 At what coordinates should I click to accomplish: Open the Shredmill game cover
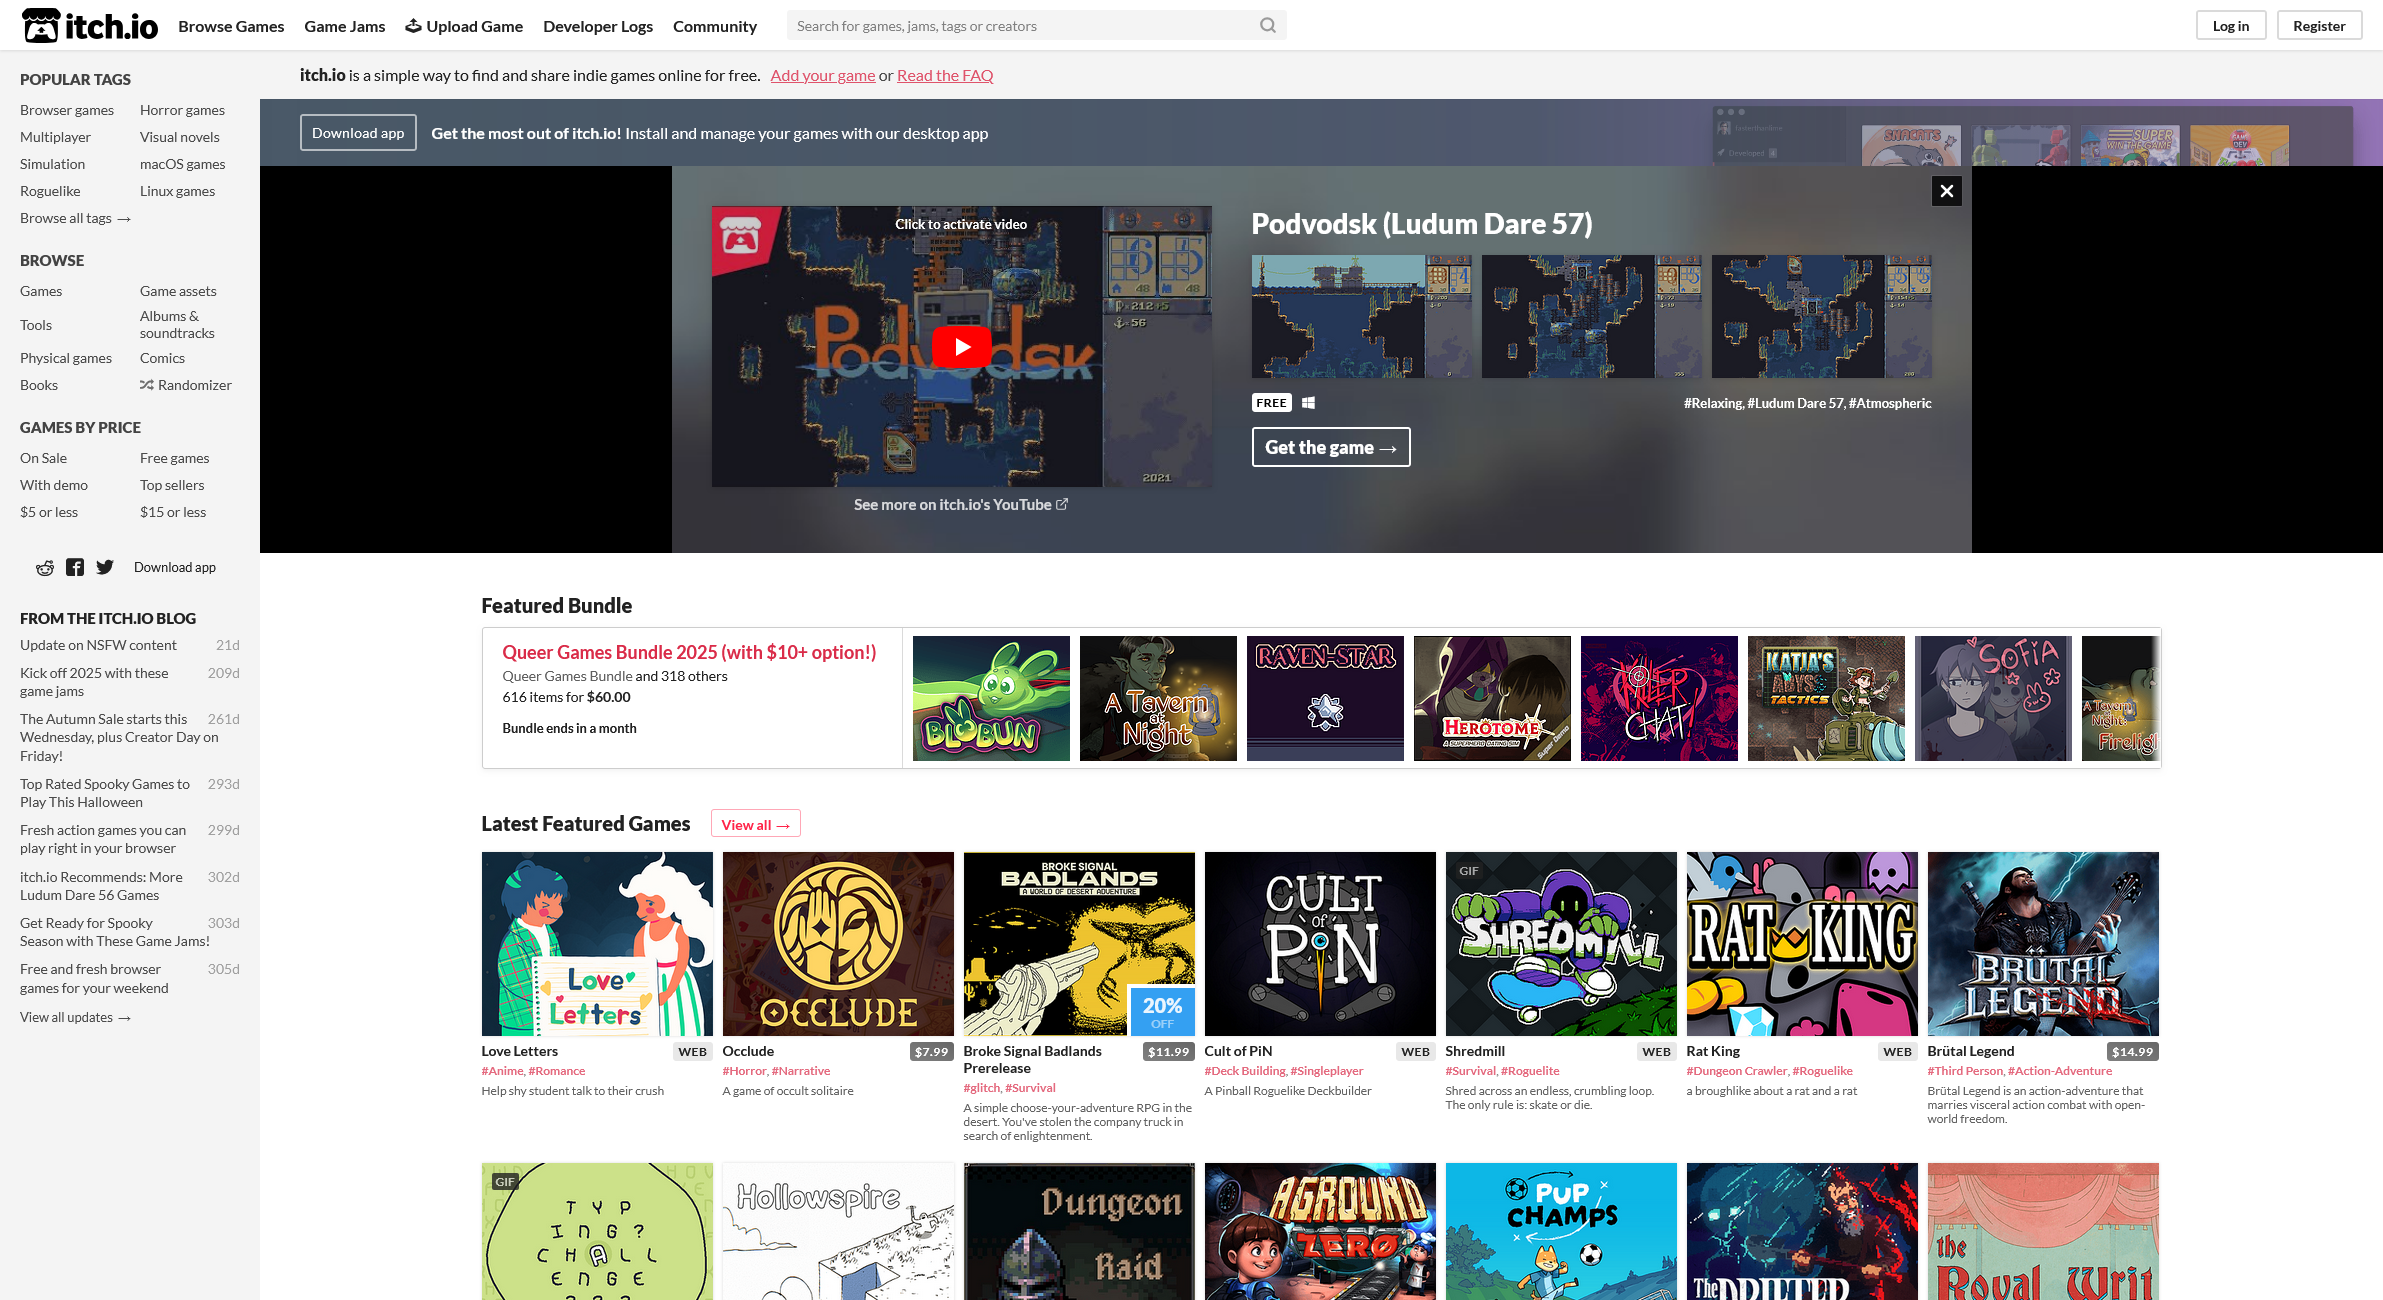(1561, 944)
